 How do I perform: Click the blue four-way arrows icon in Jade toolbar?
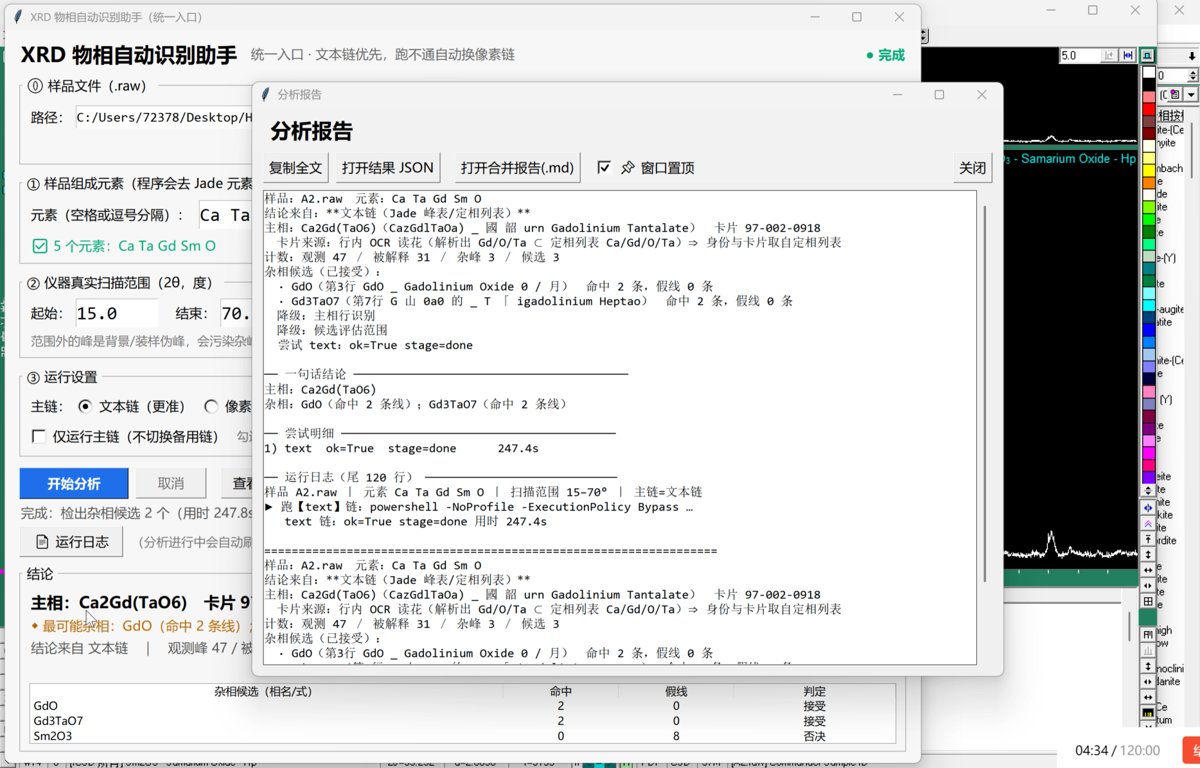[x=1148, y=508]
